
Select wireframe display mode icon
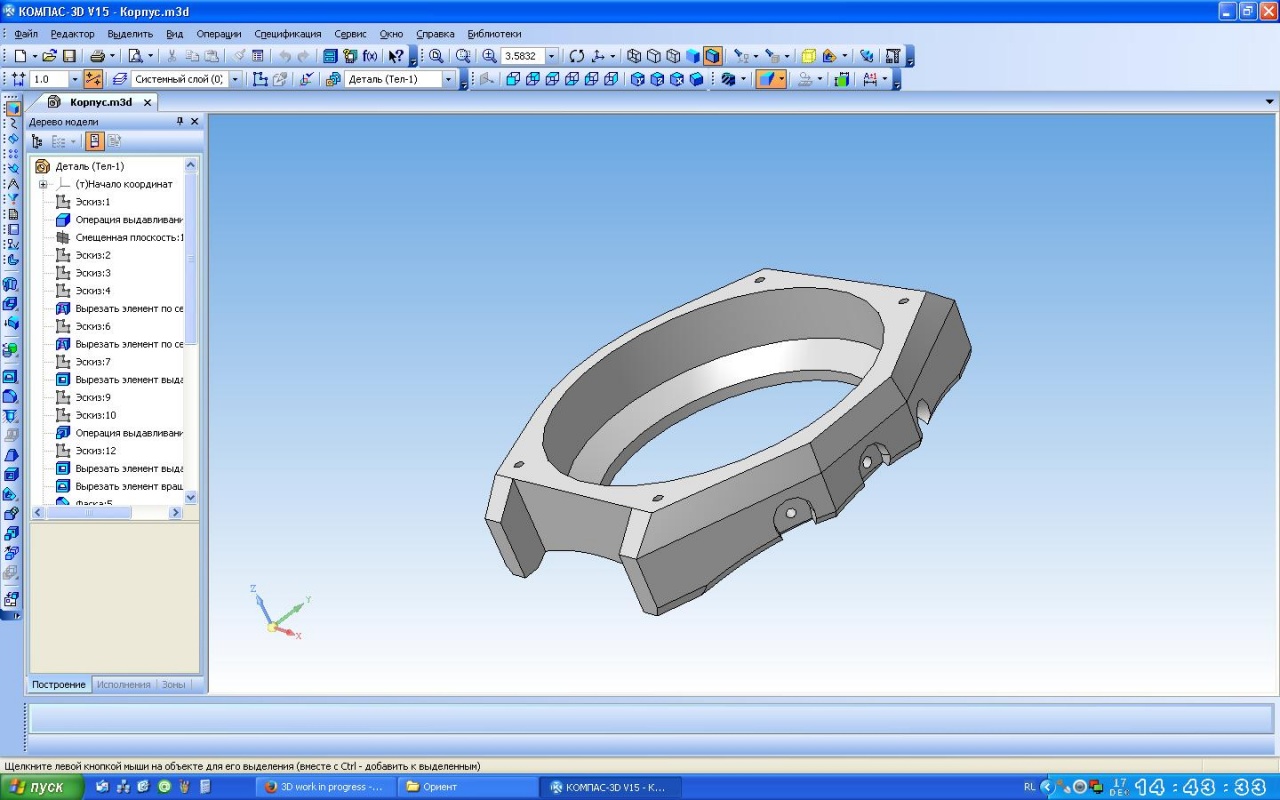coord(634,56)
